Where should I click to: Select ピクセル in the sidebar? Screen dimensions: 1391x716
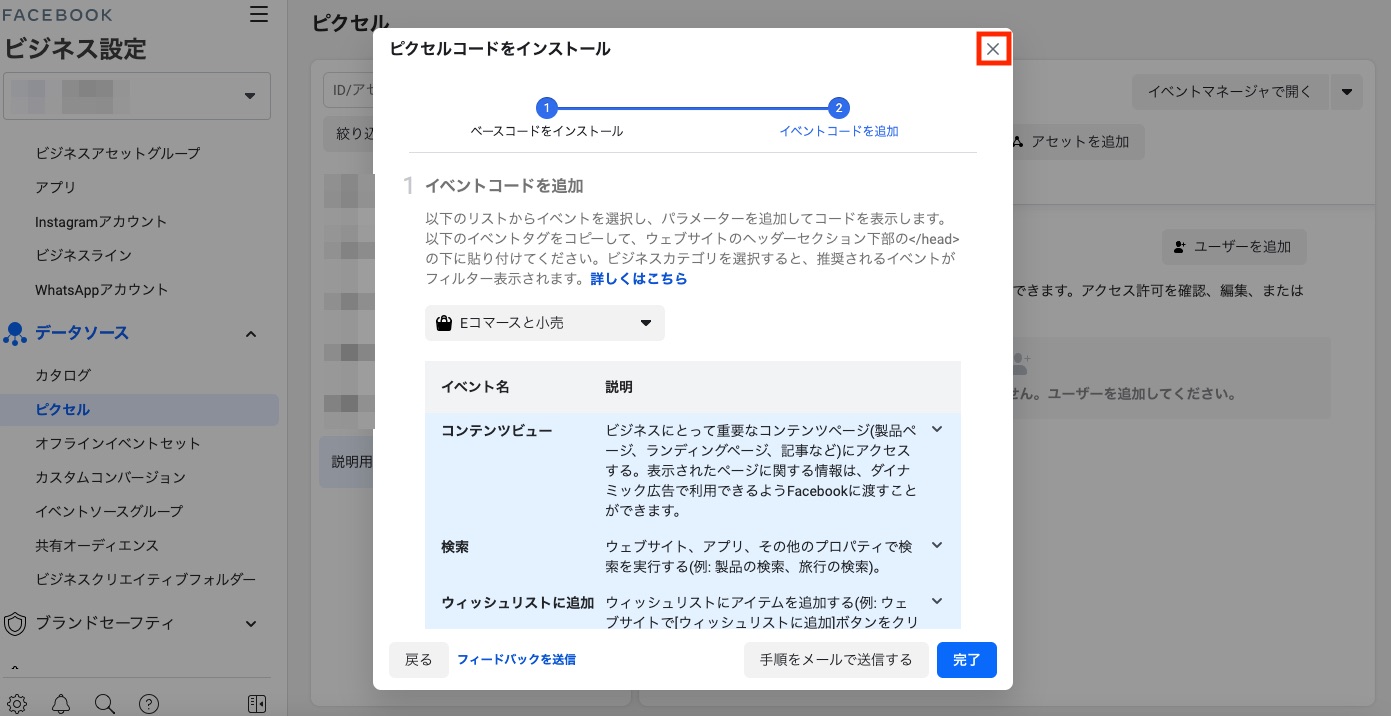[x=139, y=409]
